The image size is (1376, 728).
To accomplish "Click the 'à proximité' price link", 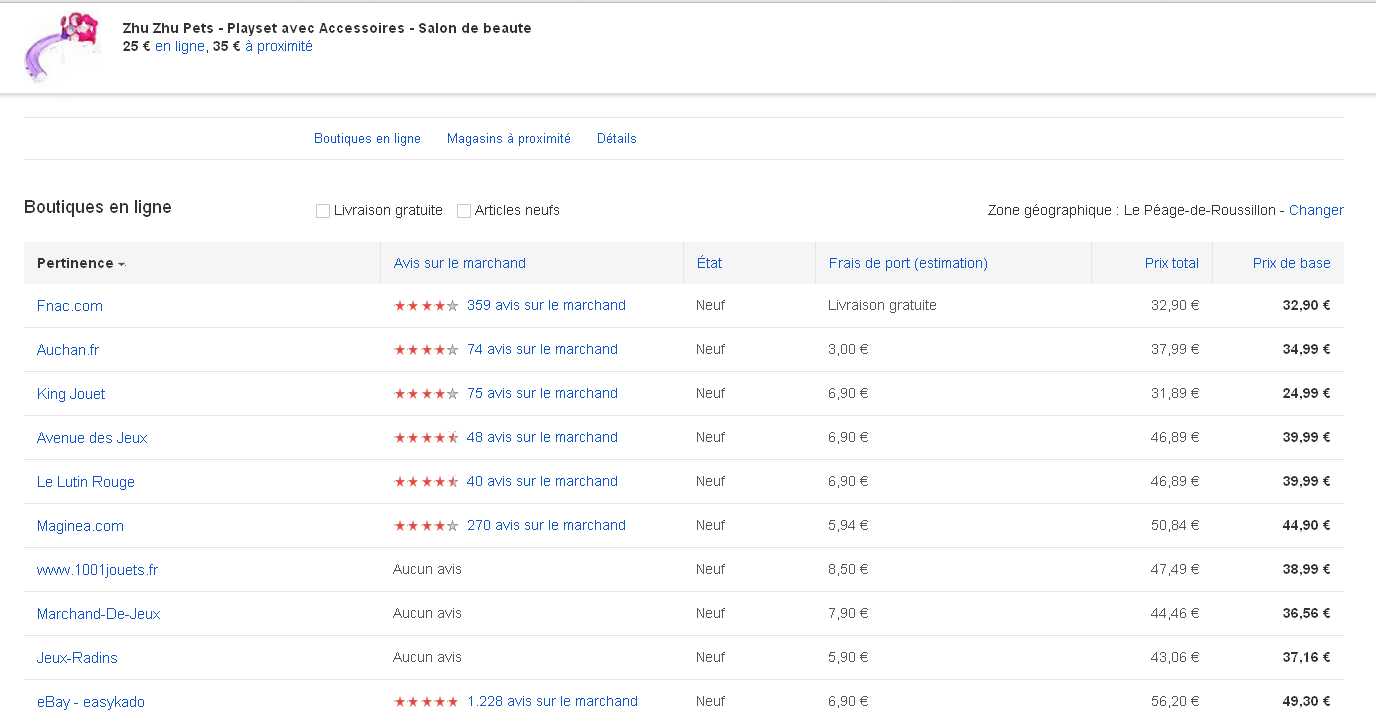I will coord(279,46).
